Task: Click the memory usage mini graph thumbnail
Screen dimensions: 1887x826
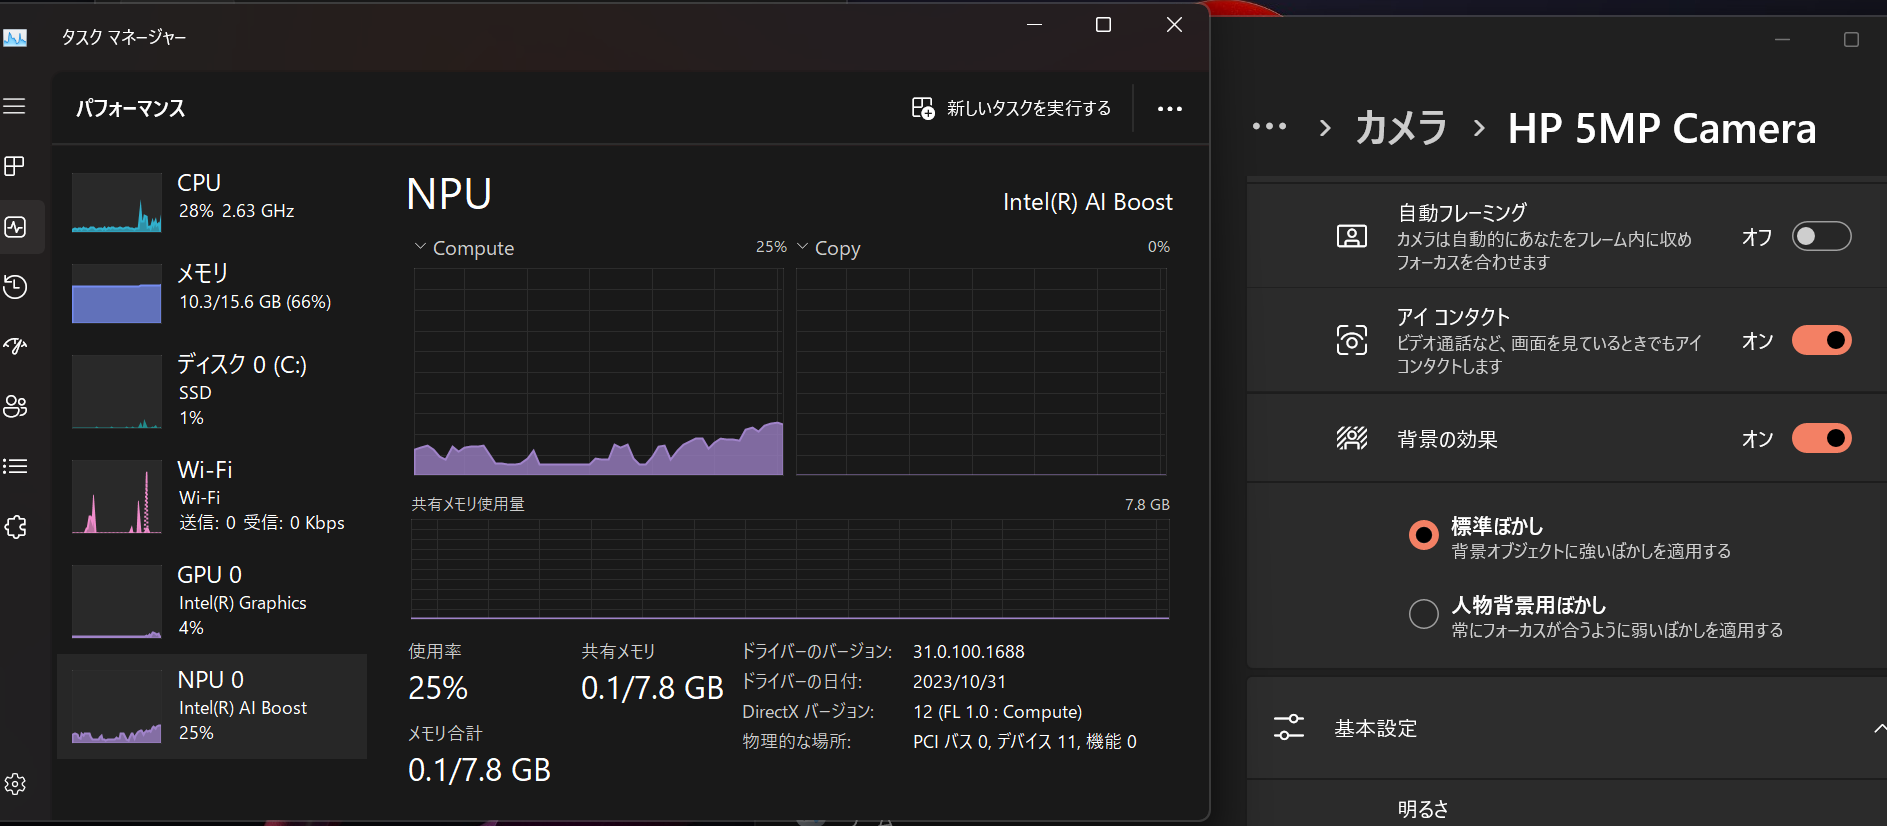Action: [x=116, y=293]
